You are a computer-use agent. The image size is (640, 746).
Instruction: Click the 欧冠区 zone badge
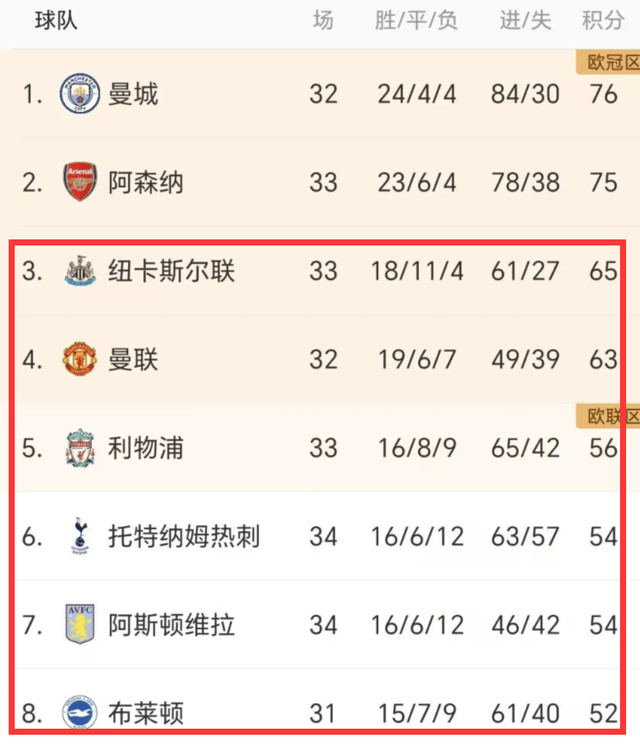[x=608, y=62]
